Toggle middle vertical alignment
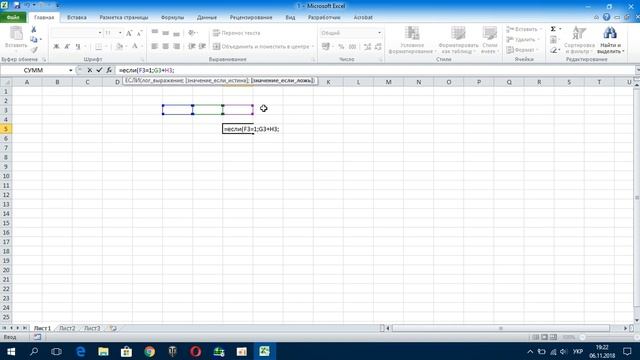Screen dimensions: 640x360 pos(165,33)
